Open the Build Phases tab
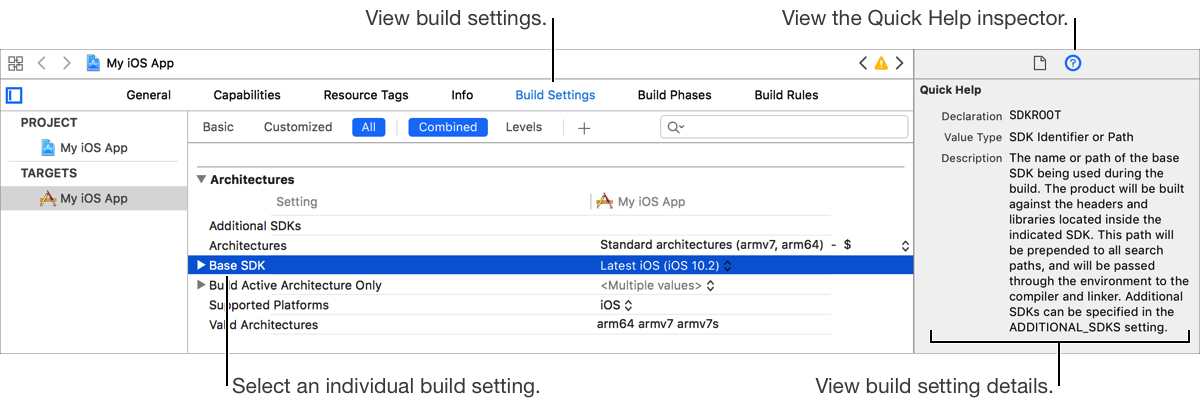The image size is (1200, 404). tap(674, 96)
